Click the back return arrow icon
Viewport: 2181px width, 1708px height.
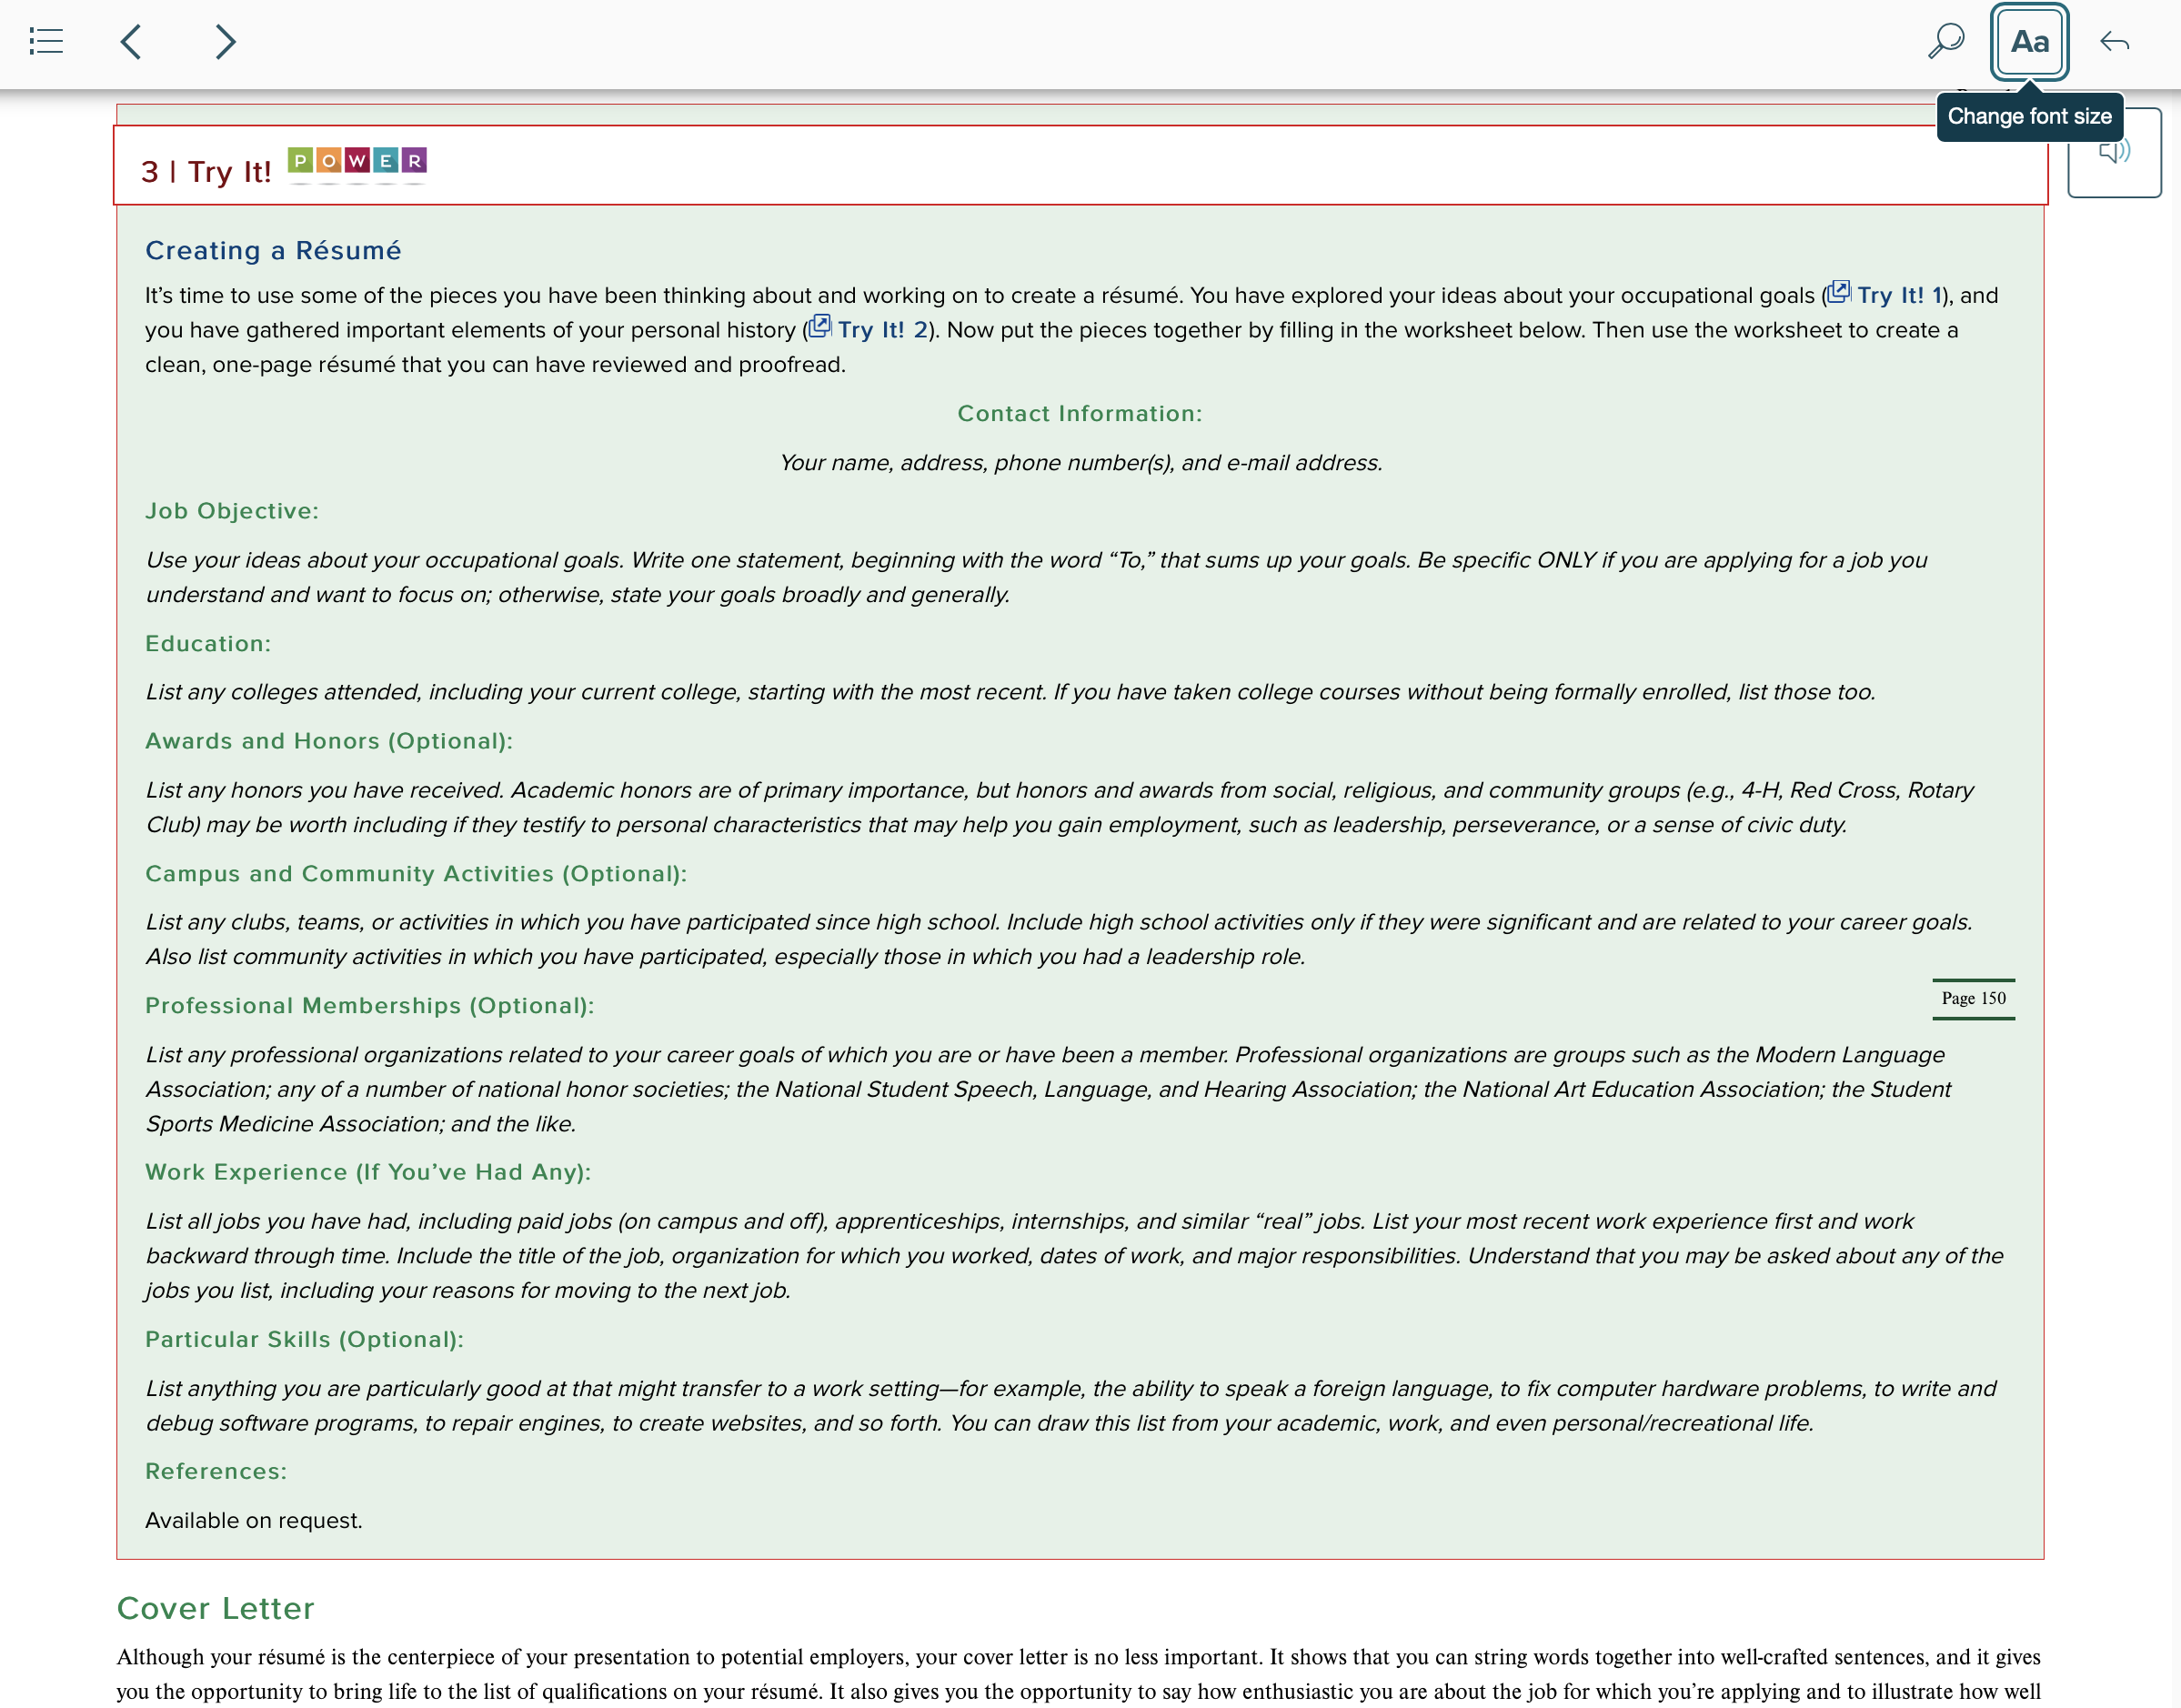pyautogui.click(x=2115, y=42)
